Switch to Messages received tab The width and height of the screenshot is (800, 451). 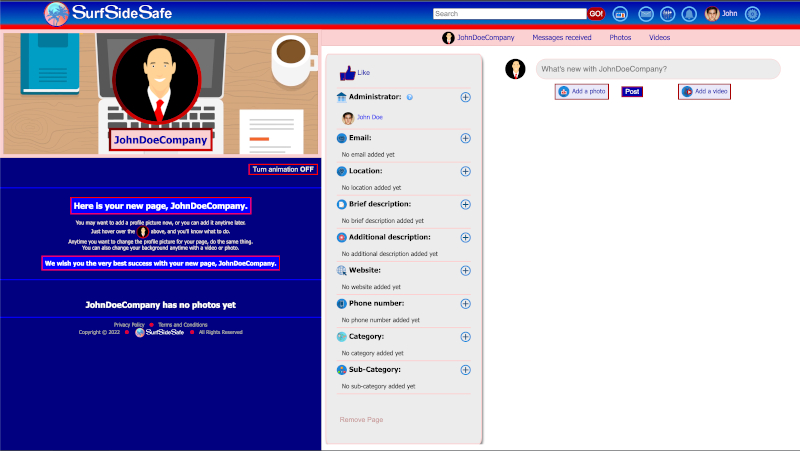(561, 37)
